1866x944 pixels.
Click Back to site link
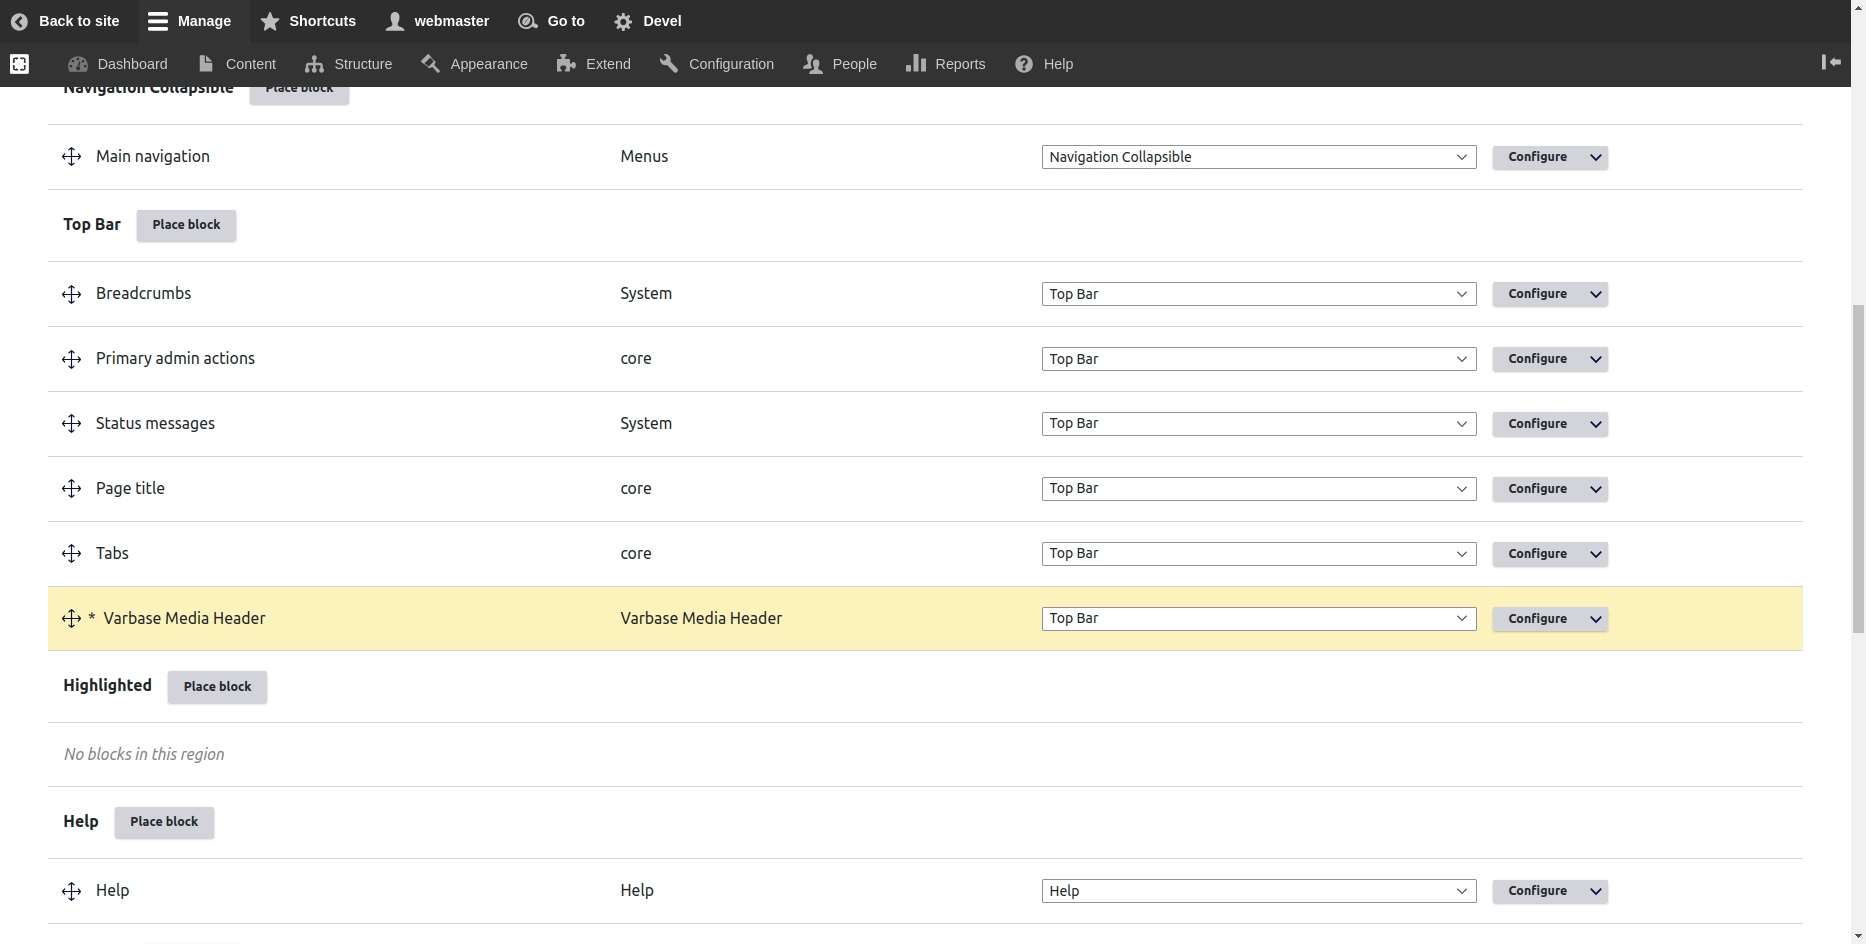[65, 21]
